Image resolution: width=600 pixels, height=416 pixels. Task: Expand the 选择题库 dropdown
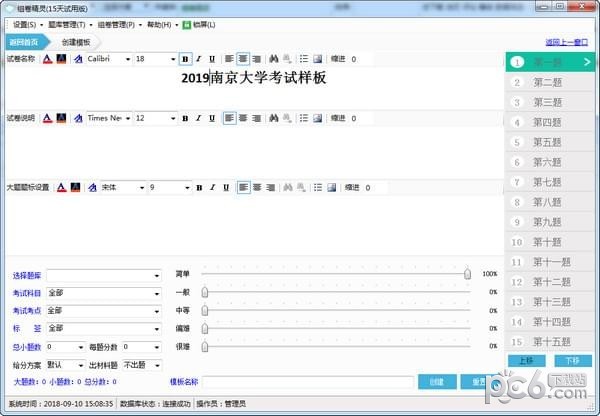coord(156,276)
